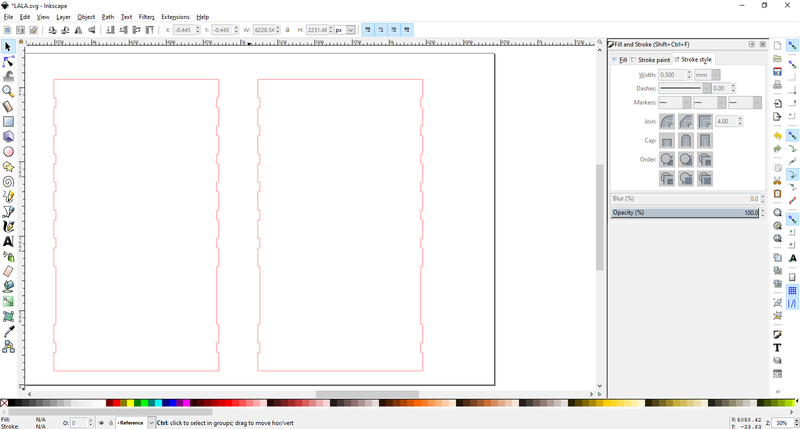Image resolution: width=800 pixels, height=429 pixels.
Task: Open the end Markers dropdown
Action: tap(745, 103)
